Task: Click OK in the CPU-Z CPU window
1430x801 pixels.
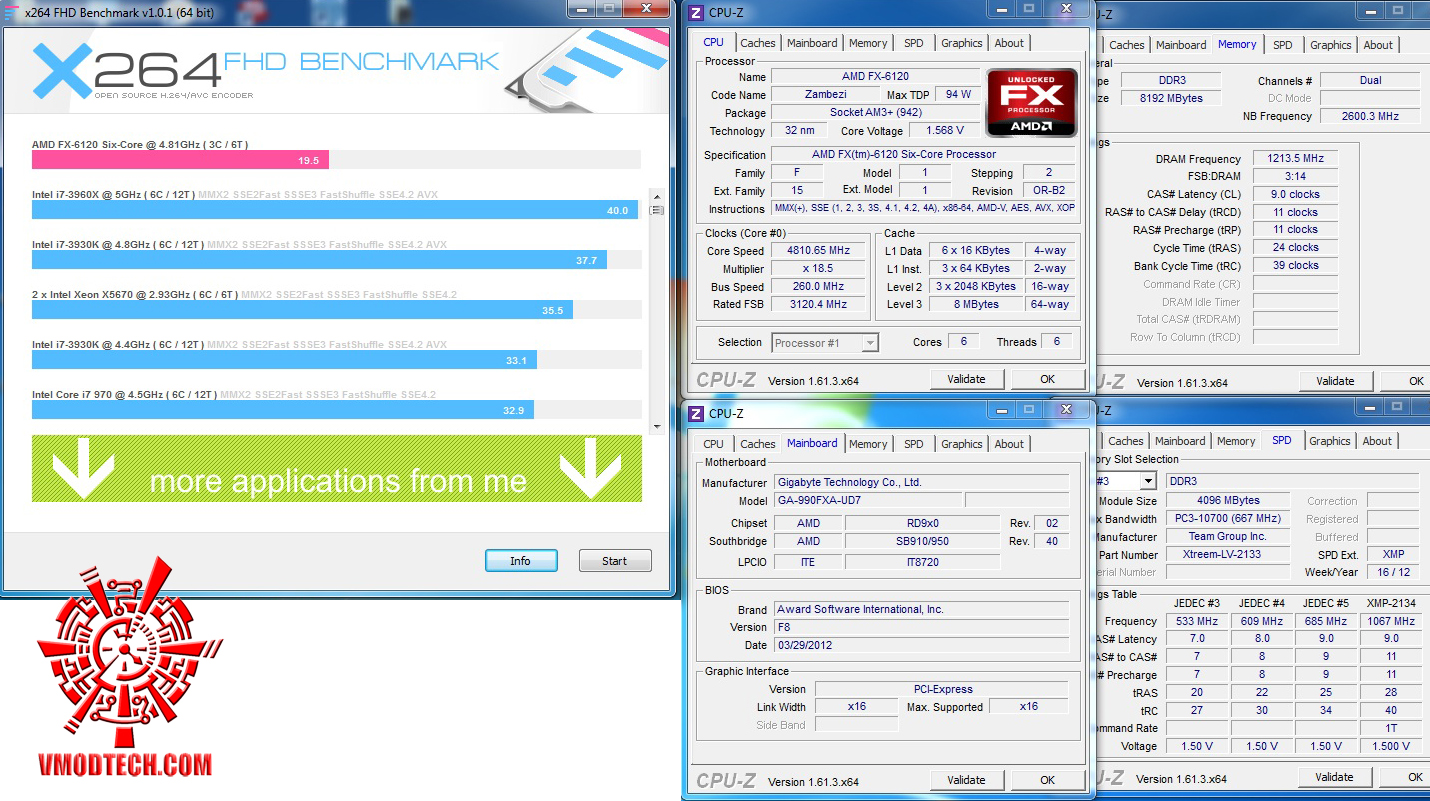Action: tap(1047, 379)
